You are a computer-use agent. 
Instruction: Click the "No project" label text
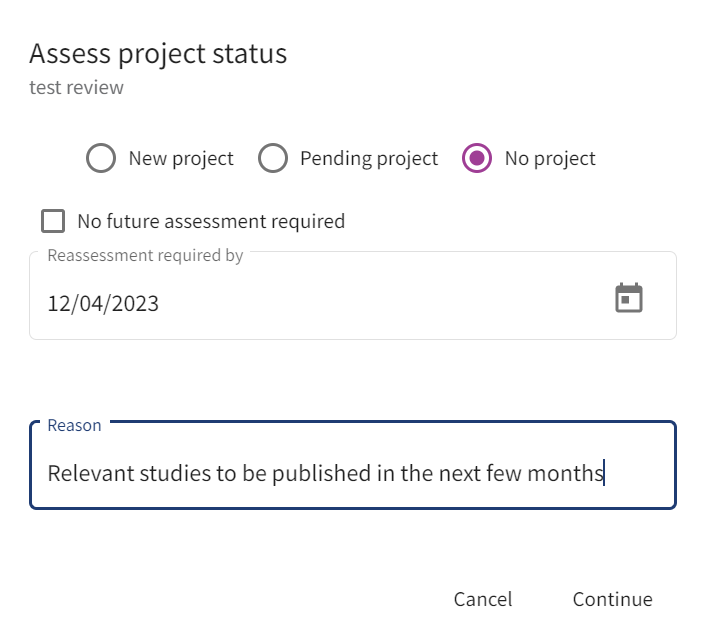pos(550,159)
